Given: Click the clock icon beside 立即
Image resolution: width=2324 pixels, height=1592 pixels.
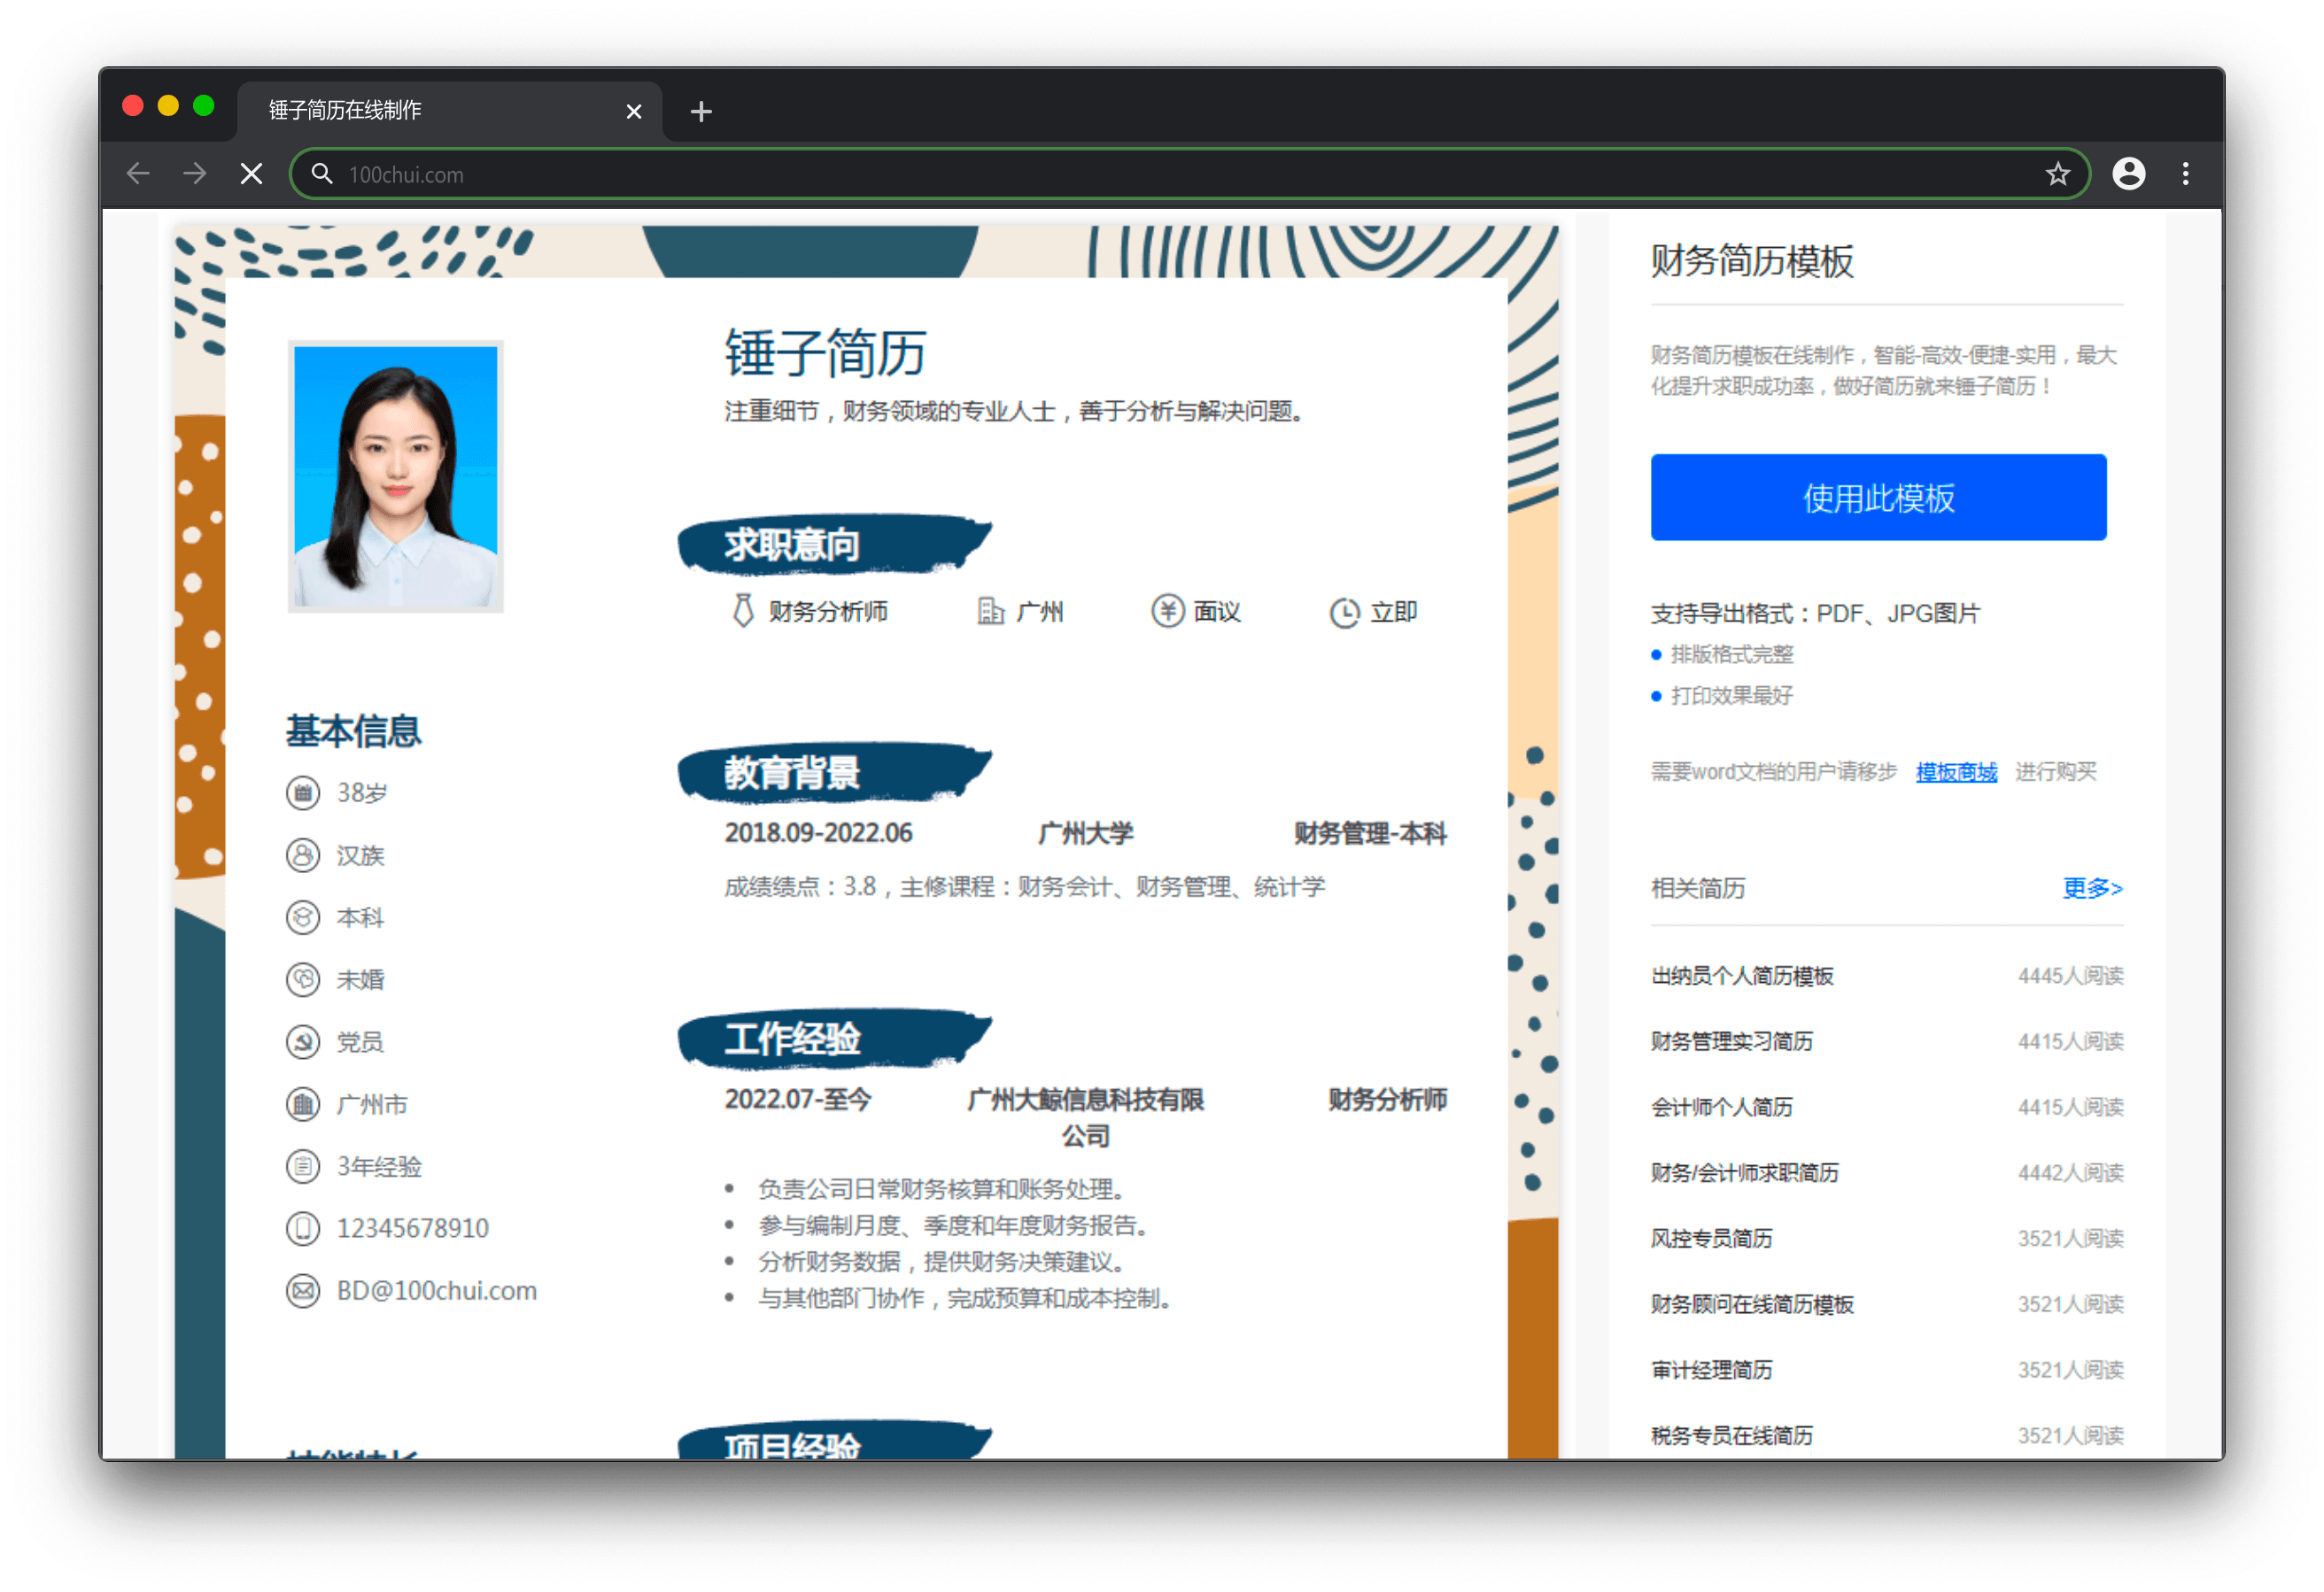Looking at the screenshot, I should click(x=1344, y=612).
